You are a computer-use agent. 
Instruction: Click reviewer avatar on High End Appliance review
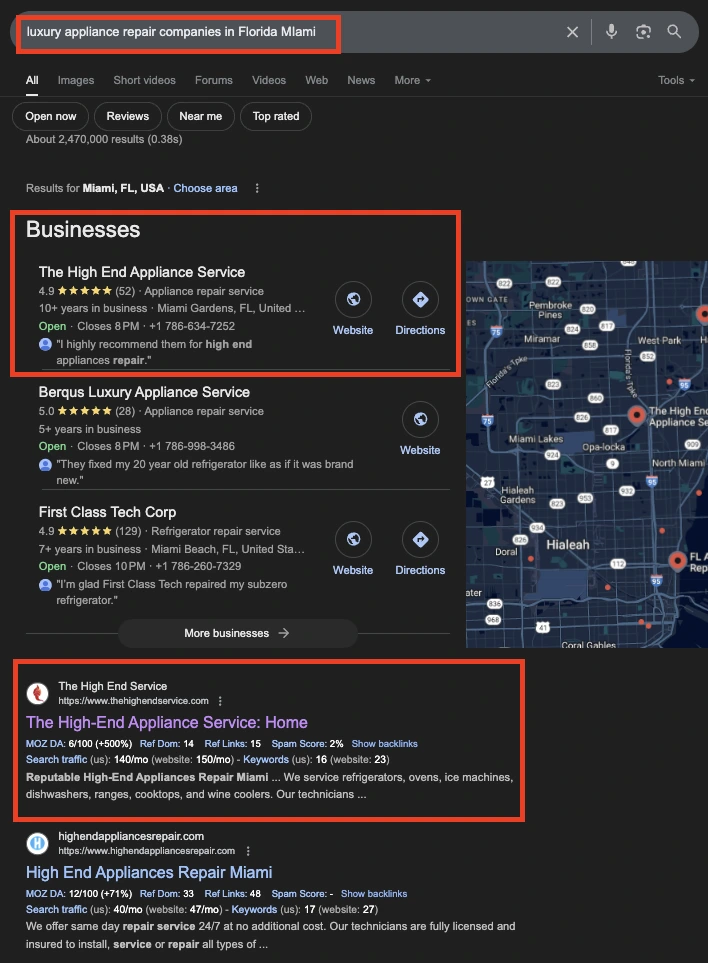click(x=45, y=344)
